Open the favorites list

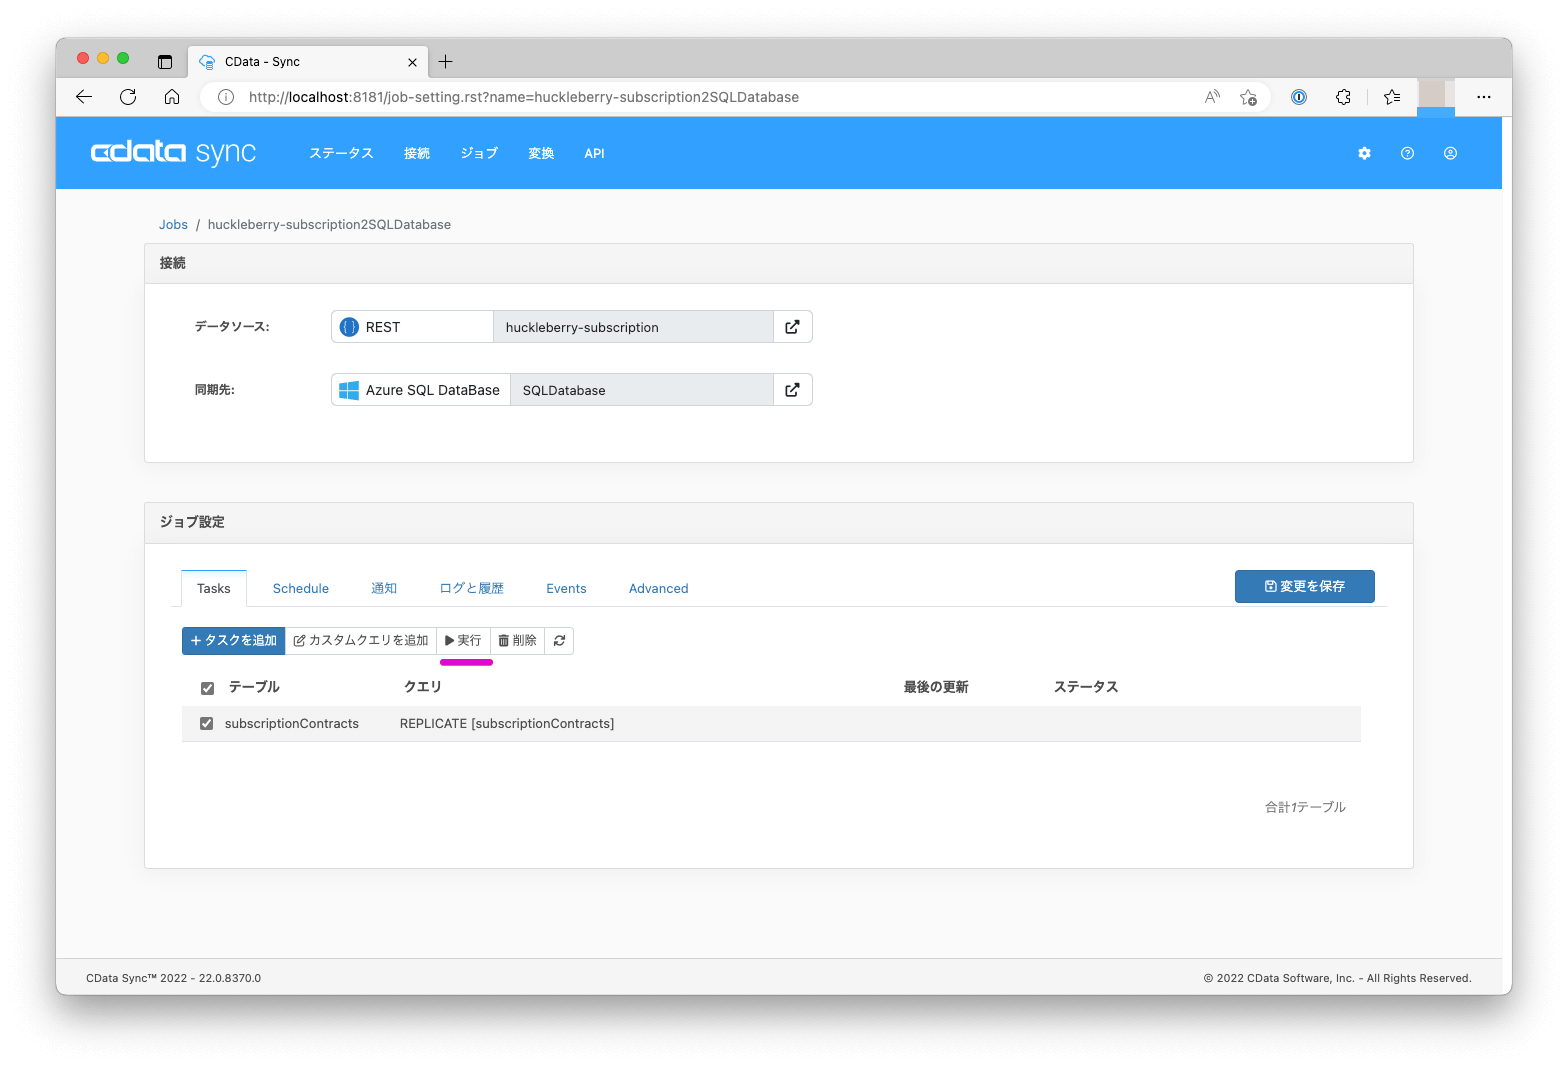(1392, 97)
